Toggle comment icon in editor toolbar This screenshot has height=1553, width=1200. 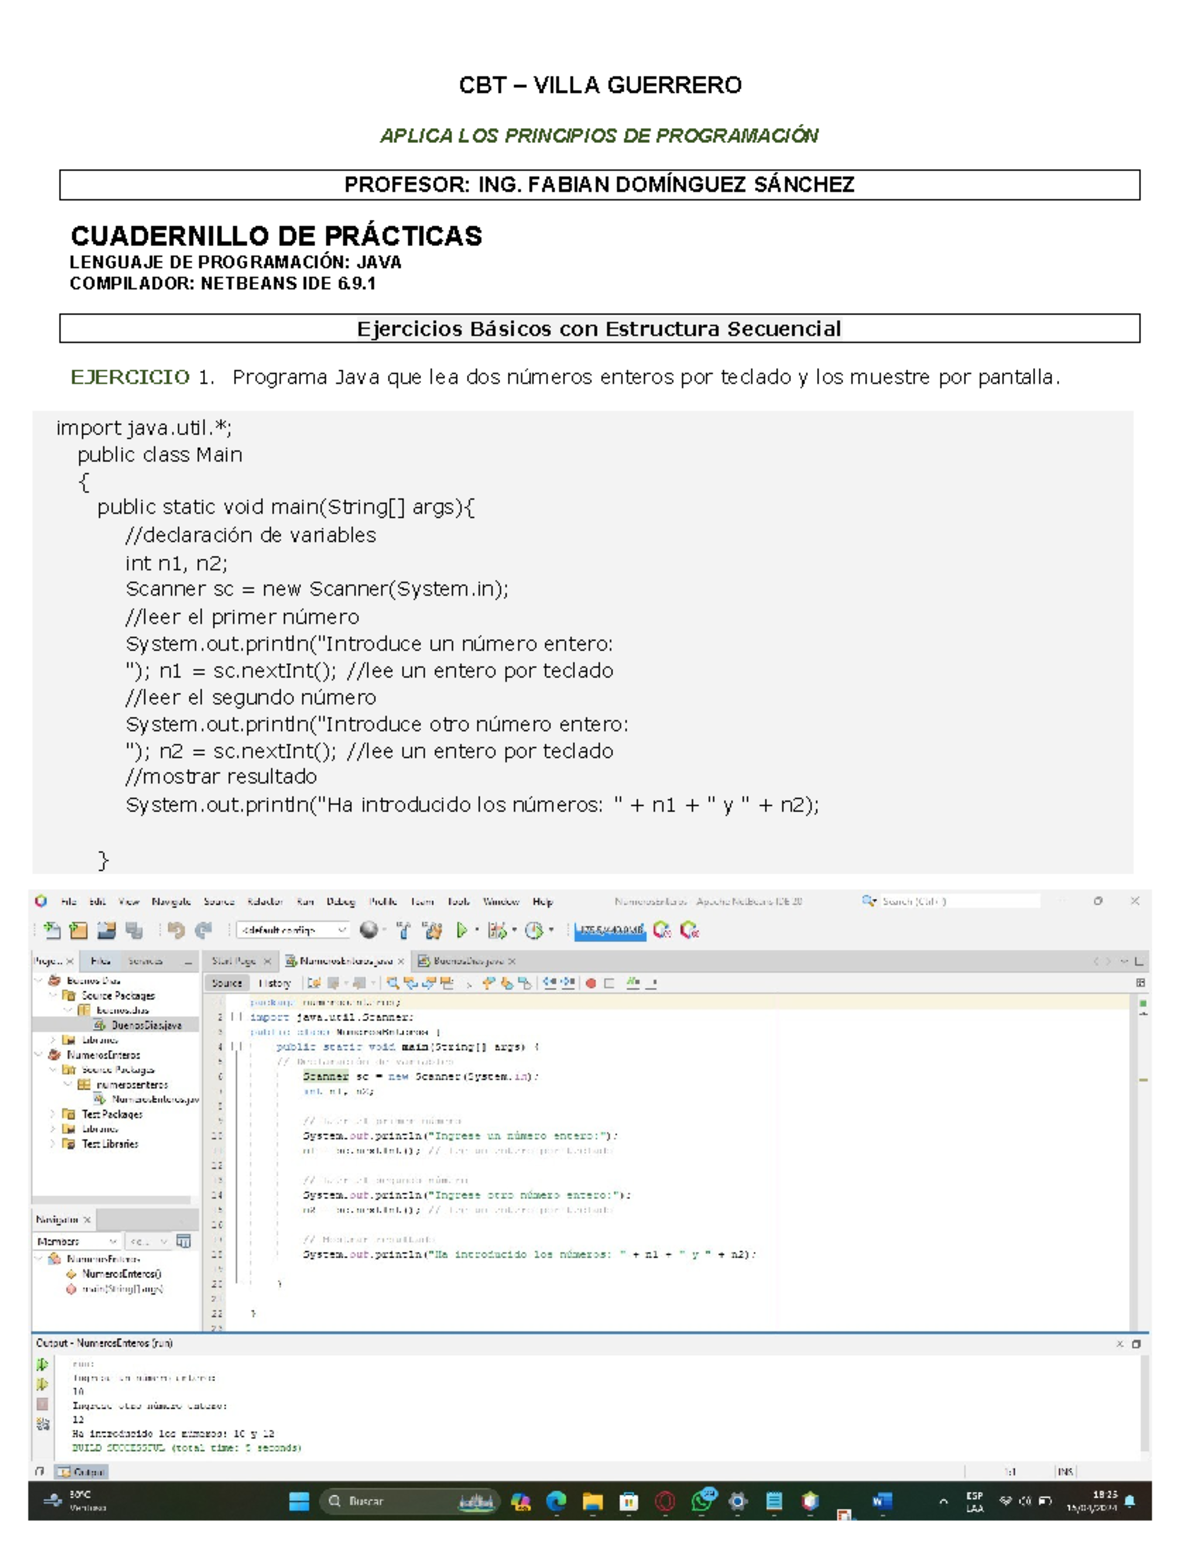(633, 983)
